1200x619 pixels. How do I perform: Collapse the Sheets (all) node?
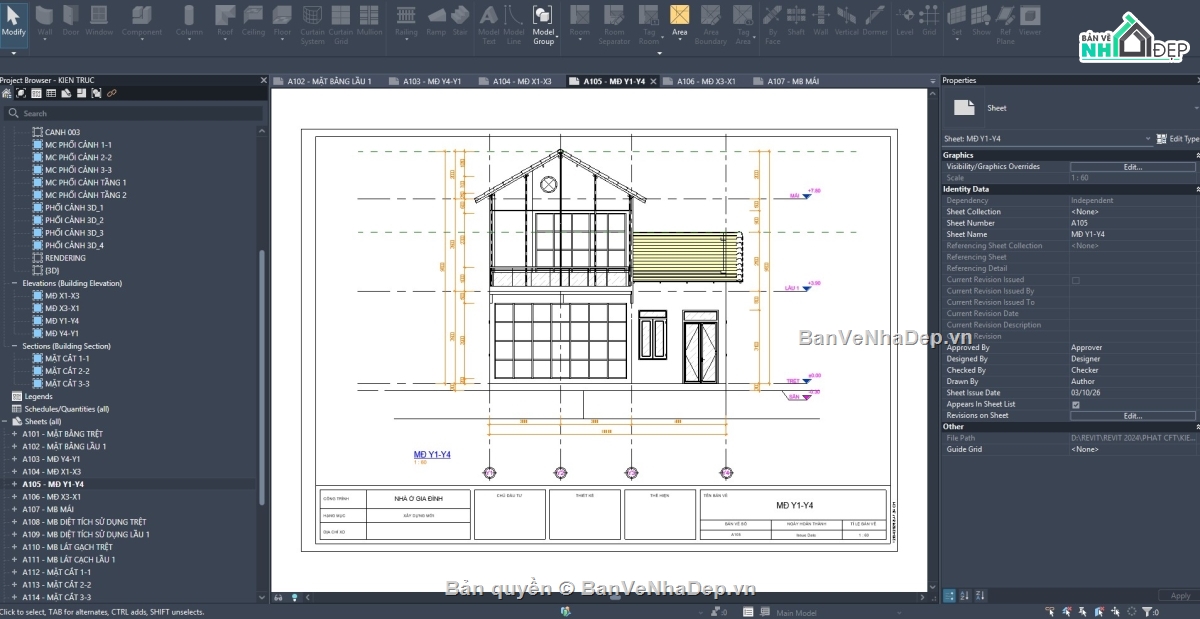tap(5, 421)
